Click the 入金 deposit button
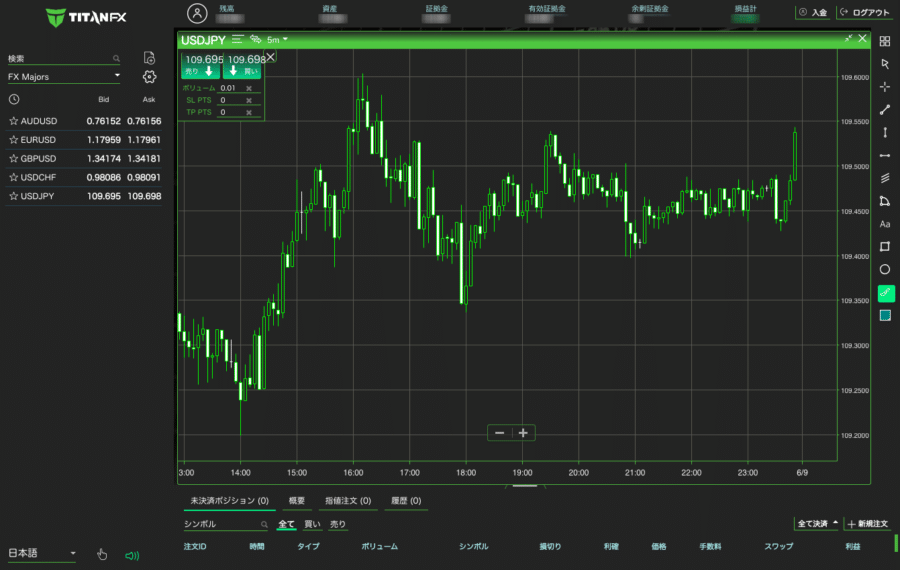The image size is (900, 570). click(813, 12)
